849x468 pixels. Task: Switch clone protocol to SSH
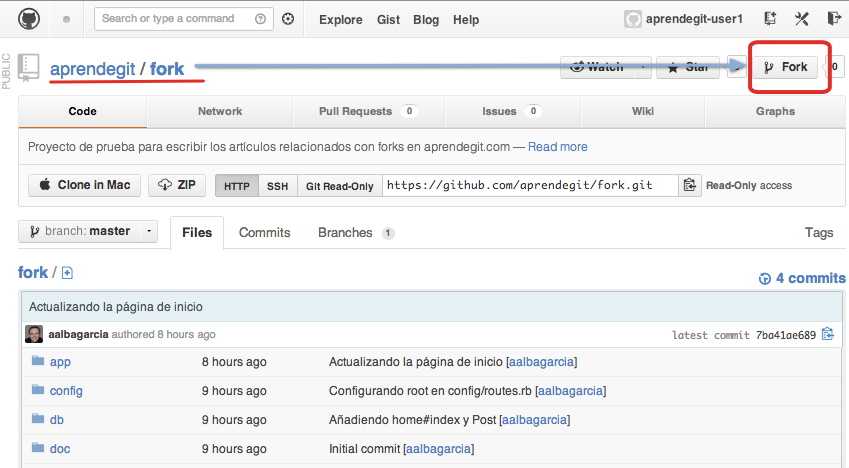(x=277, y=186)
